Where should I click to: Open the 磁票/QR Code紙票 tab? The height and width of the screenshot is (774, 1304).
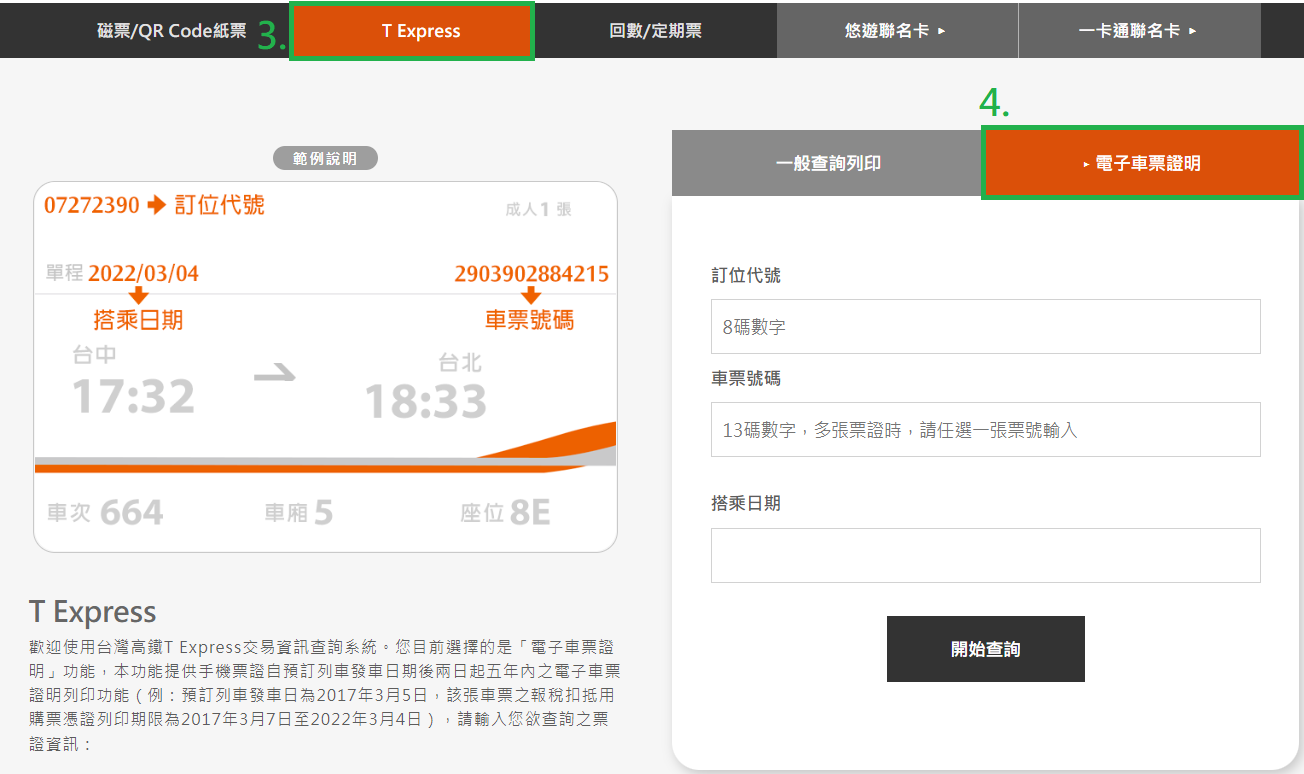pos(171,30)
